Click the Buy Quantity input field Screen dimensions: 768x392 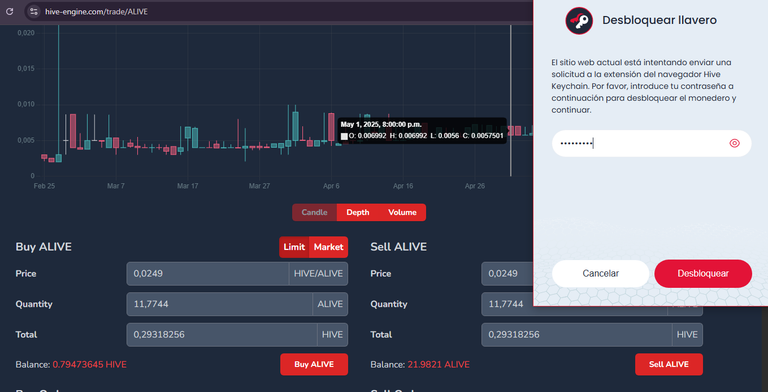pyautogui.click(x=219, y=304)
